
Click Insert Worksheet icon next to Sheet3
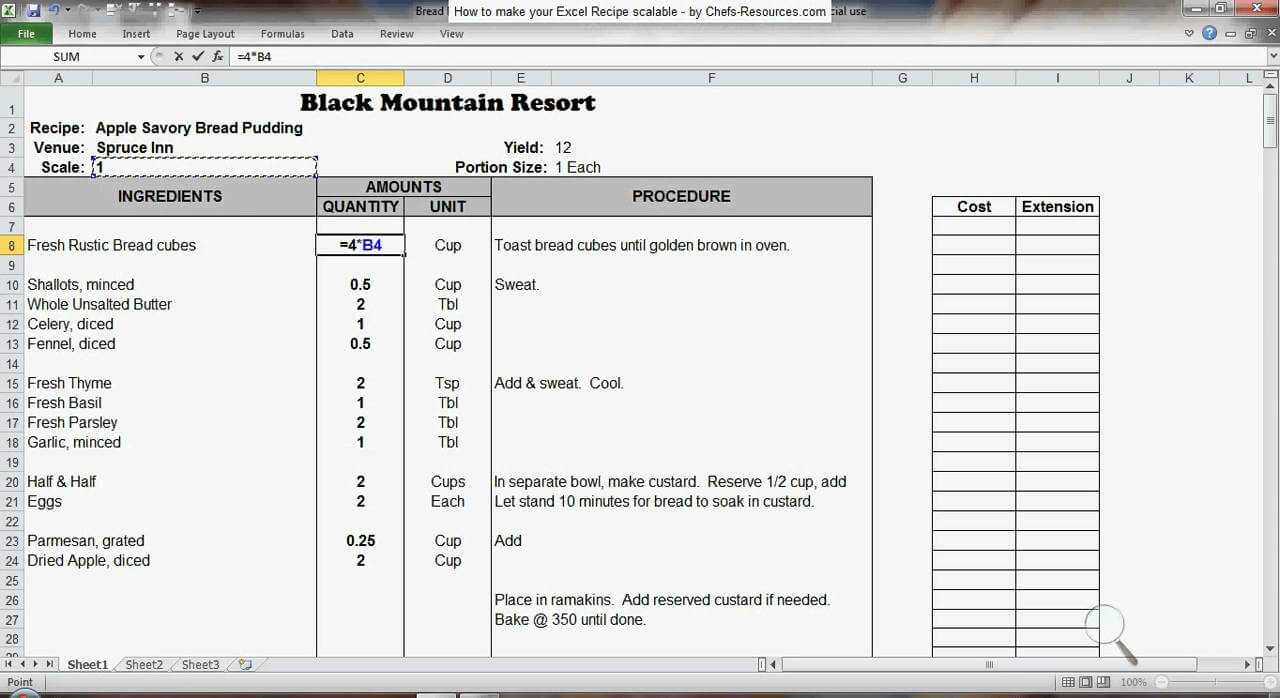click(x=245, y=665)
